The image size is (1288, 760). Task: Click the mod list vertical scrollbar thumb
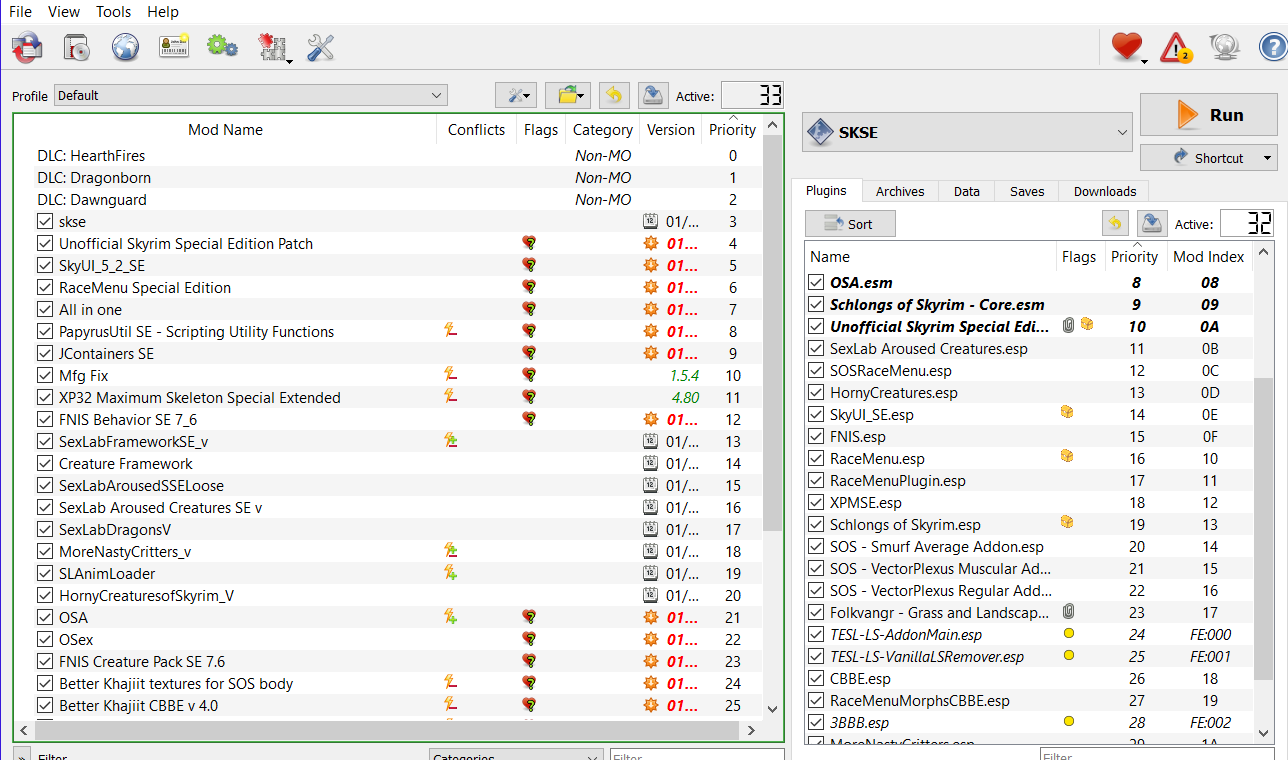click(x=772, y=335)
